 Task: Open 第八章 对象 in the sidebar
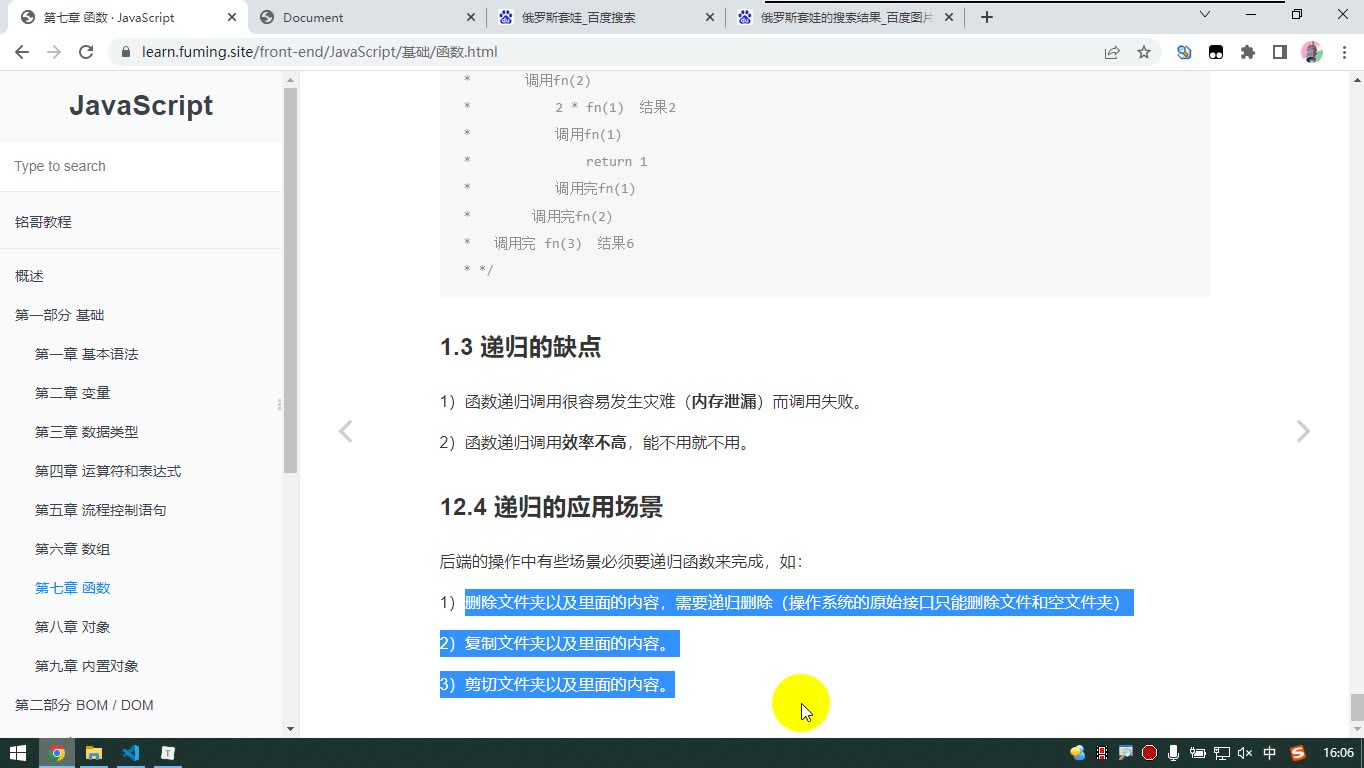pos(72,627)
